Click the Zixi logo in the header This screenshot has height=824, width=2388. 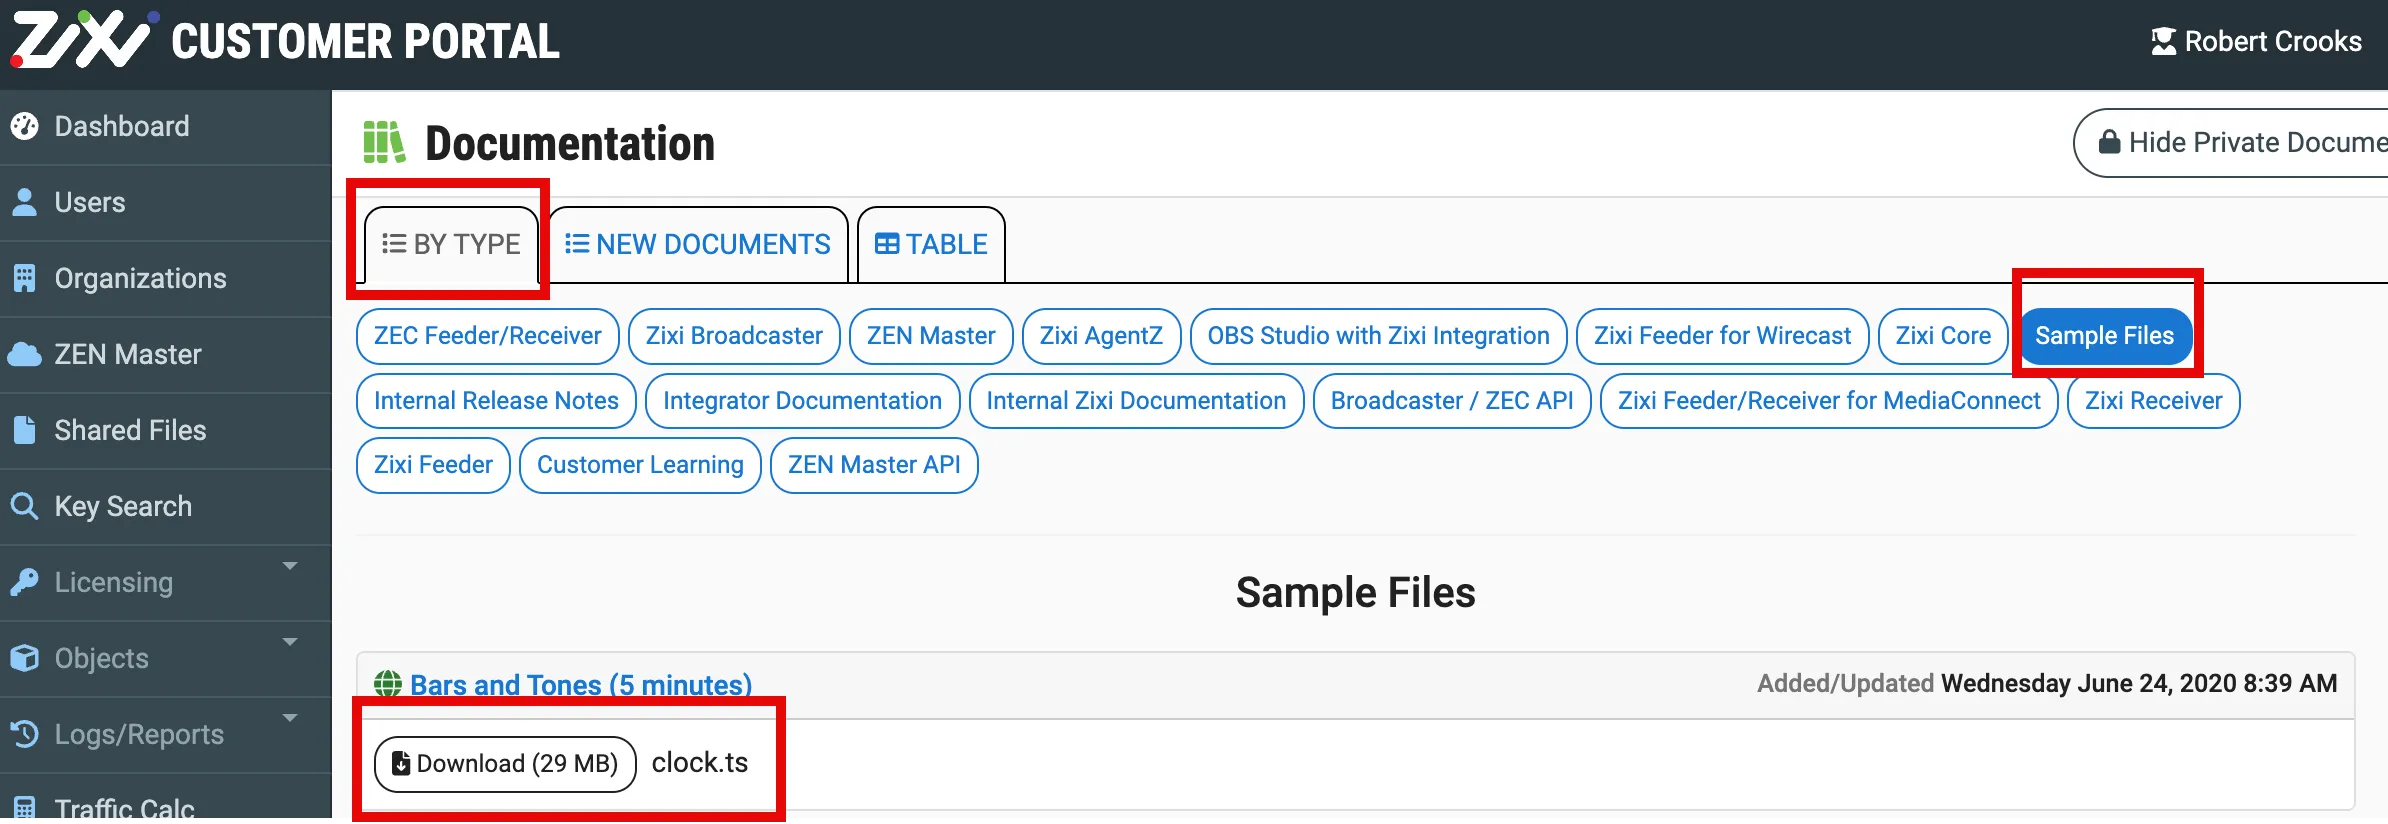[x=84, y=40]
